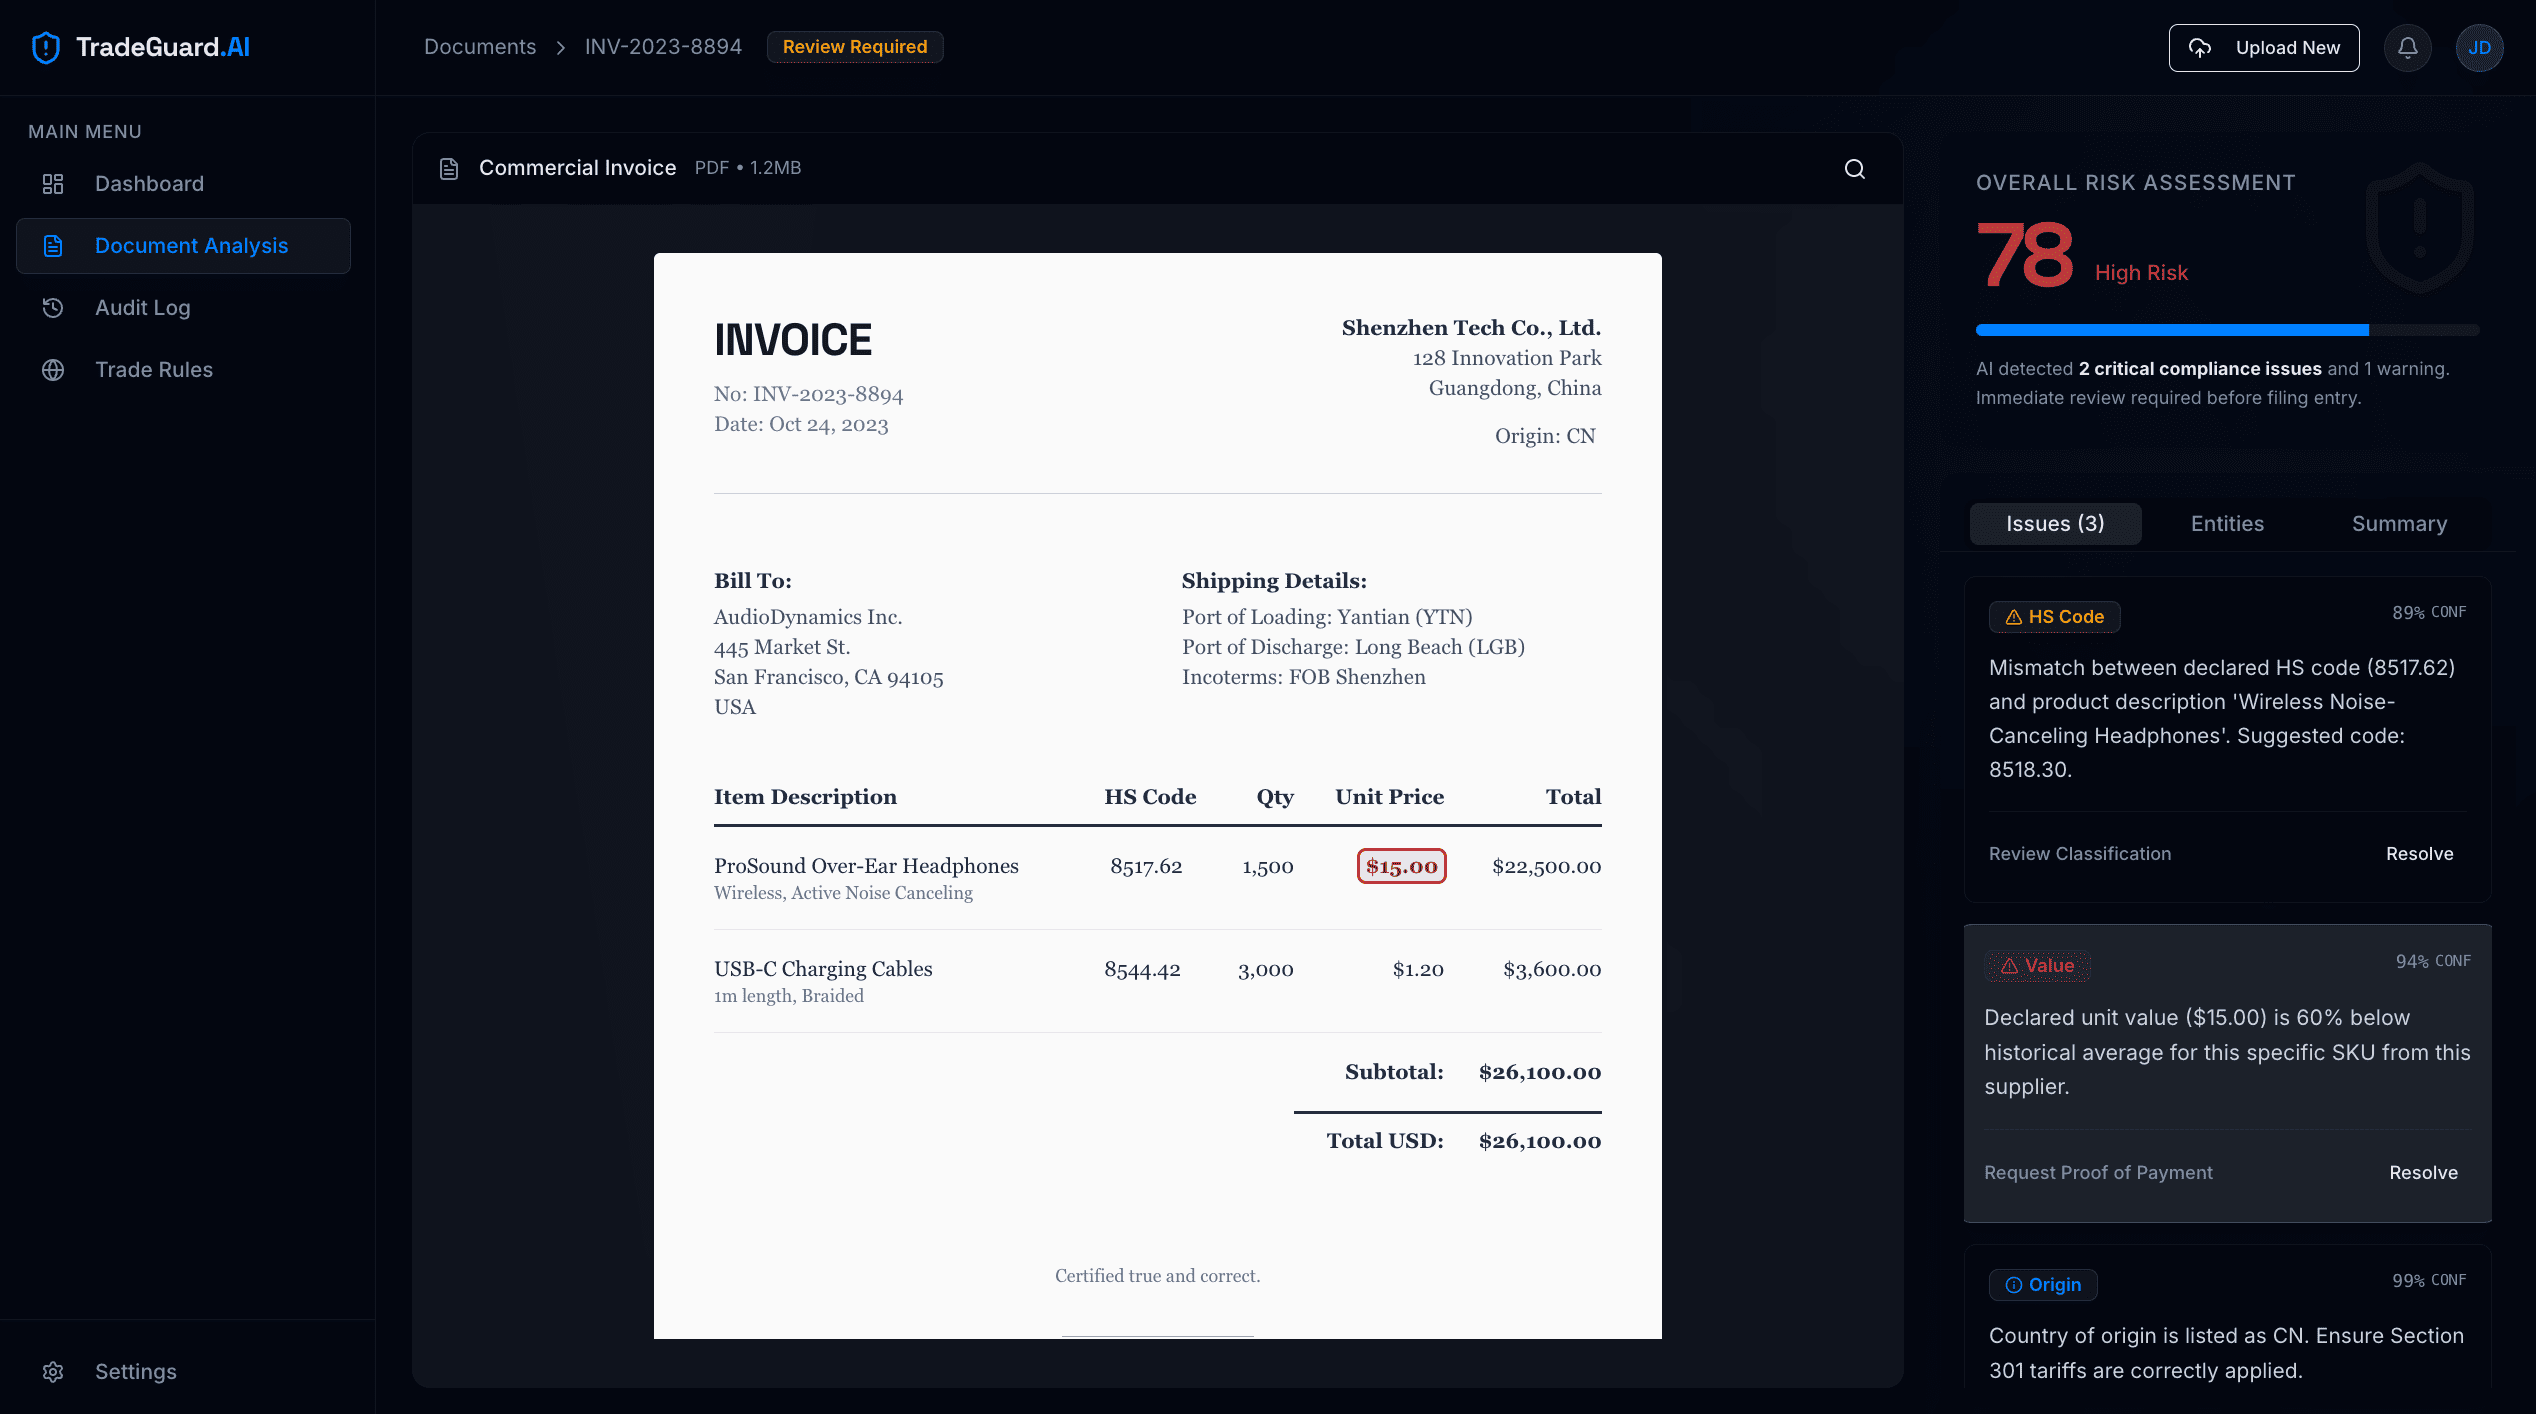
Task: Click the Documents breadcrumb link
Action: pos(480,47)
